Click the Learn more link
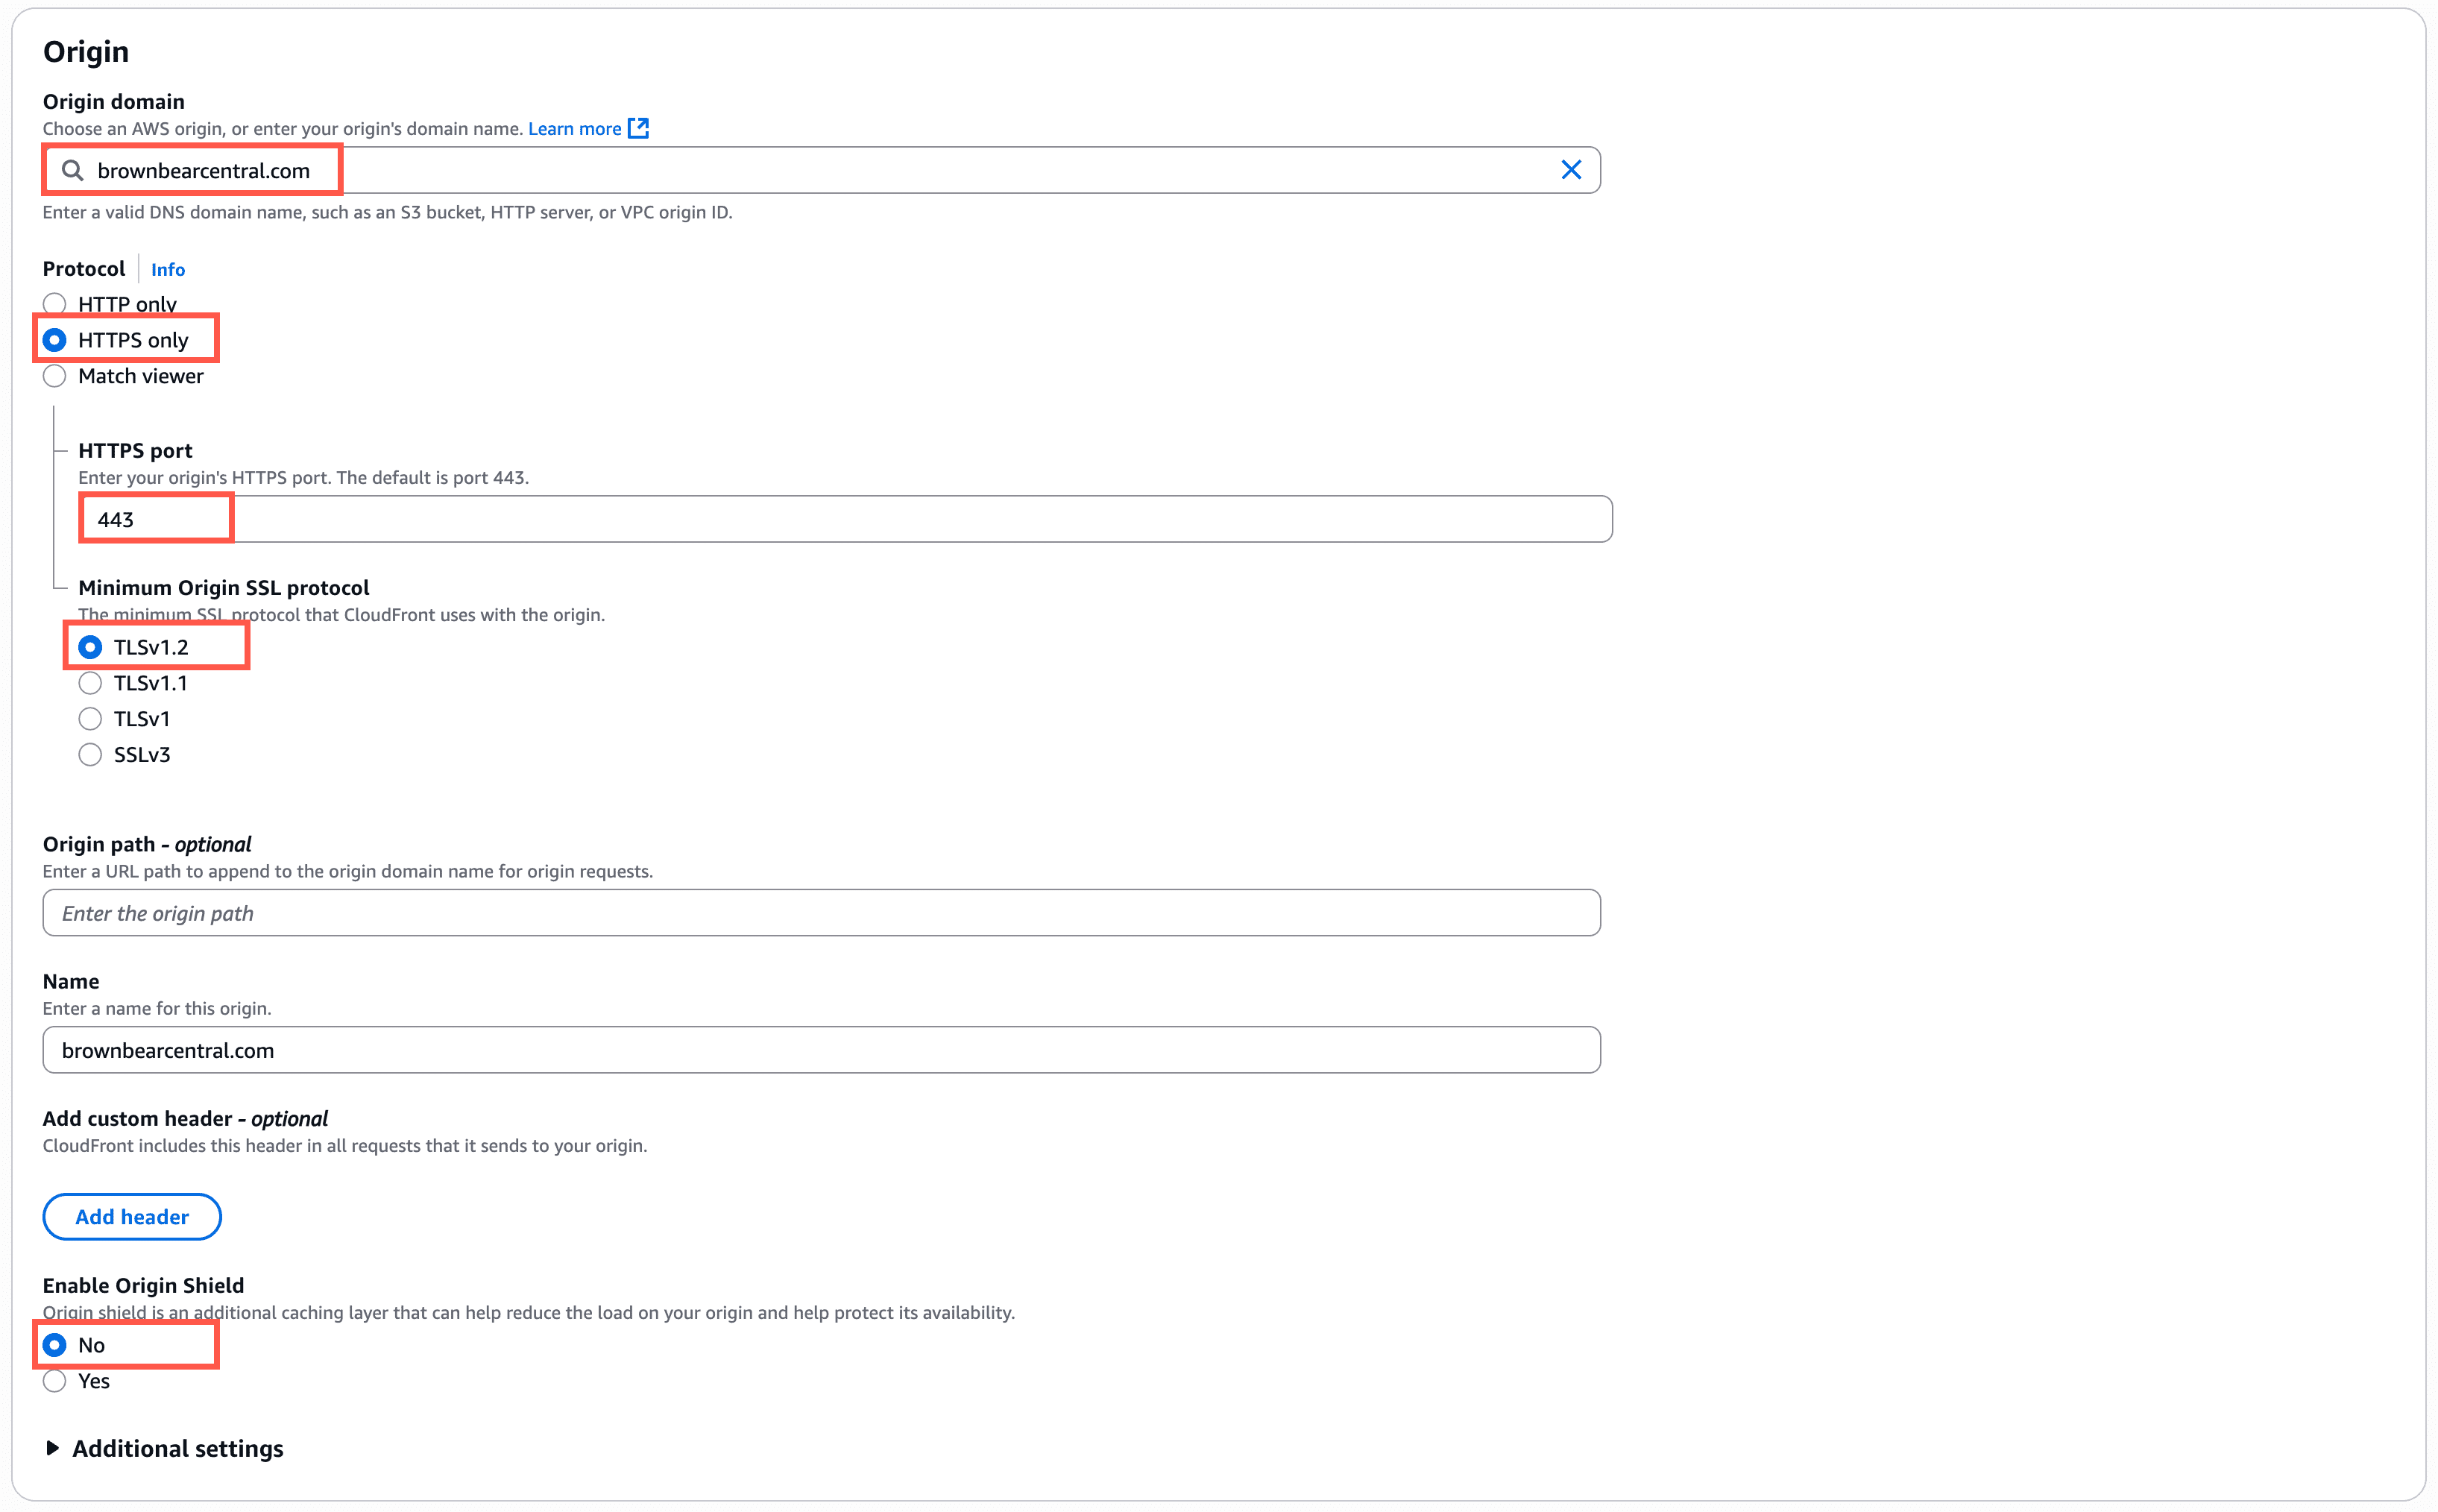2438x1512 pixels. click(x=575, y=128)
